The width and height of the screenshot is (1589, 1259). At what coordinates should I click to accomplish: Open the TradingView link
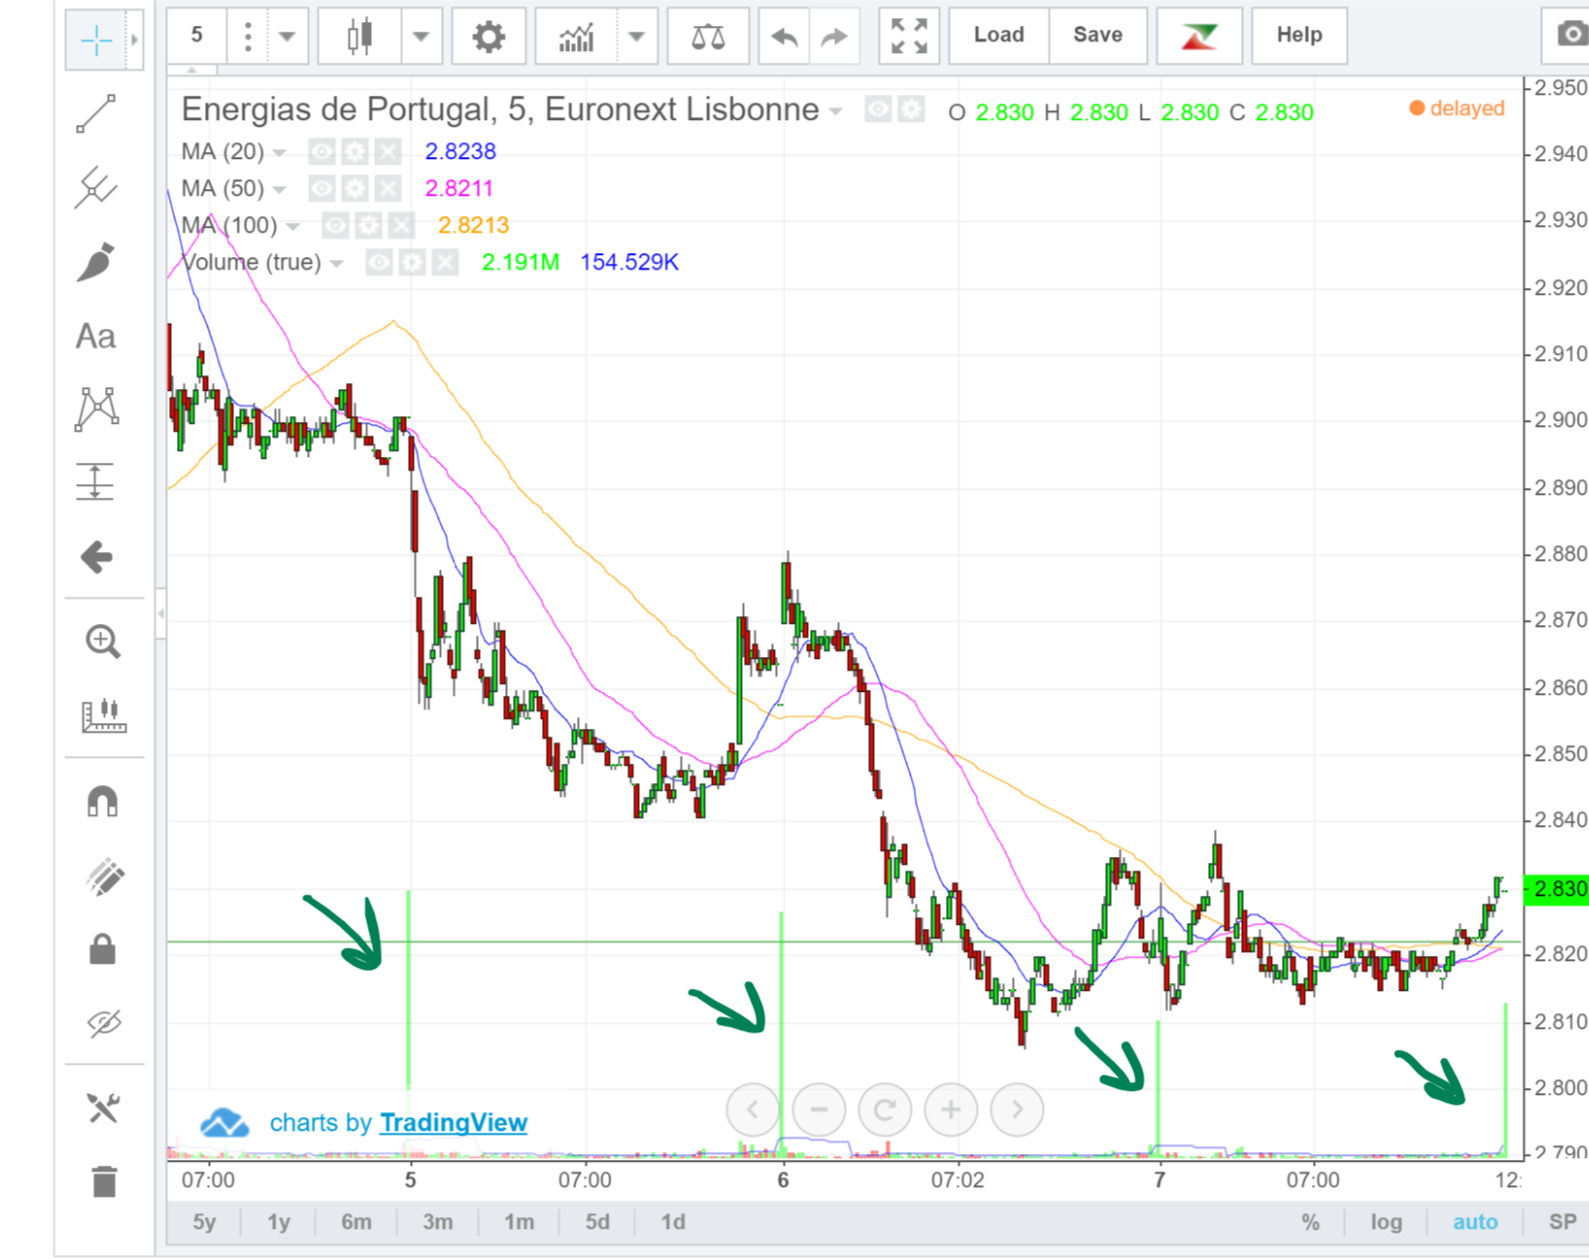tap(453, 1123)
